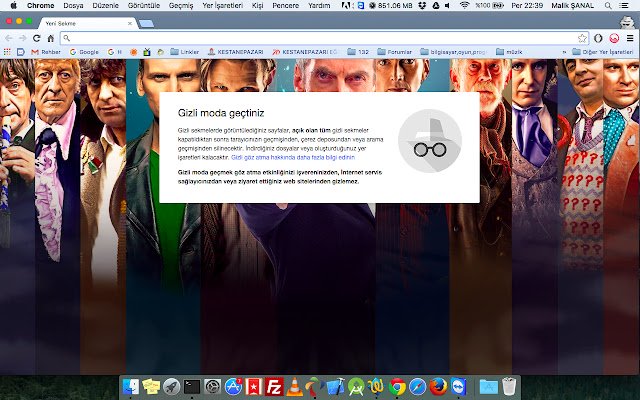Click the 851.06 MB memory monitor

(x=391, y=5)
